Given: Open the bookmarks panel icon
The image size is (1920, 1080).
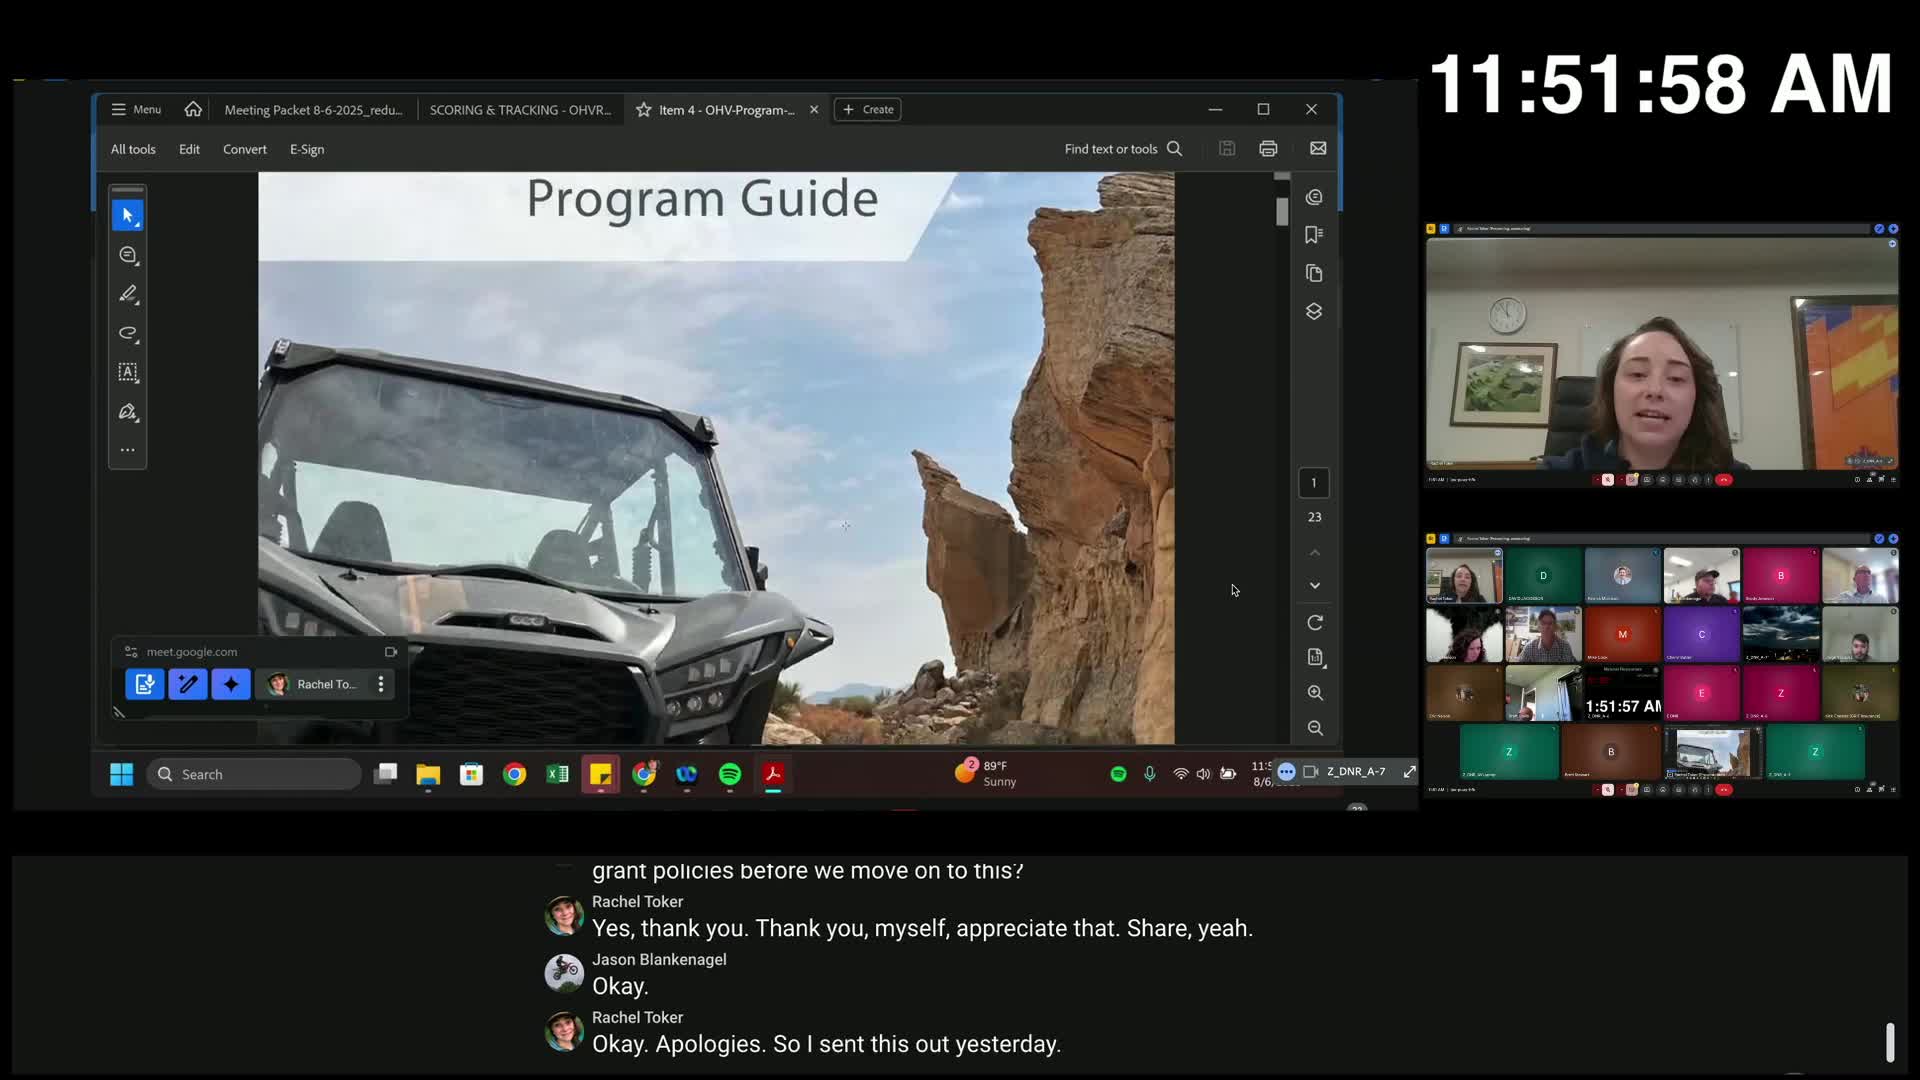Looking at the screenshot, I should click(1314, 235).
